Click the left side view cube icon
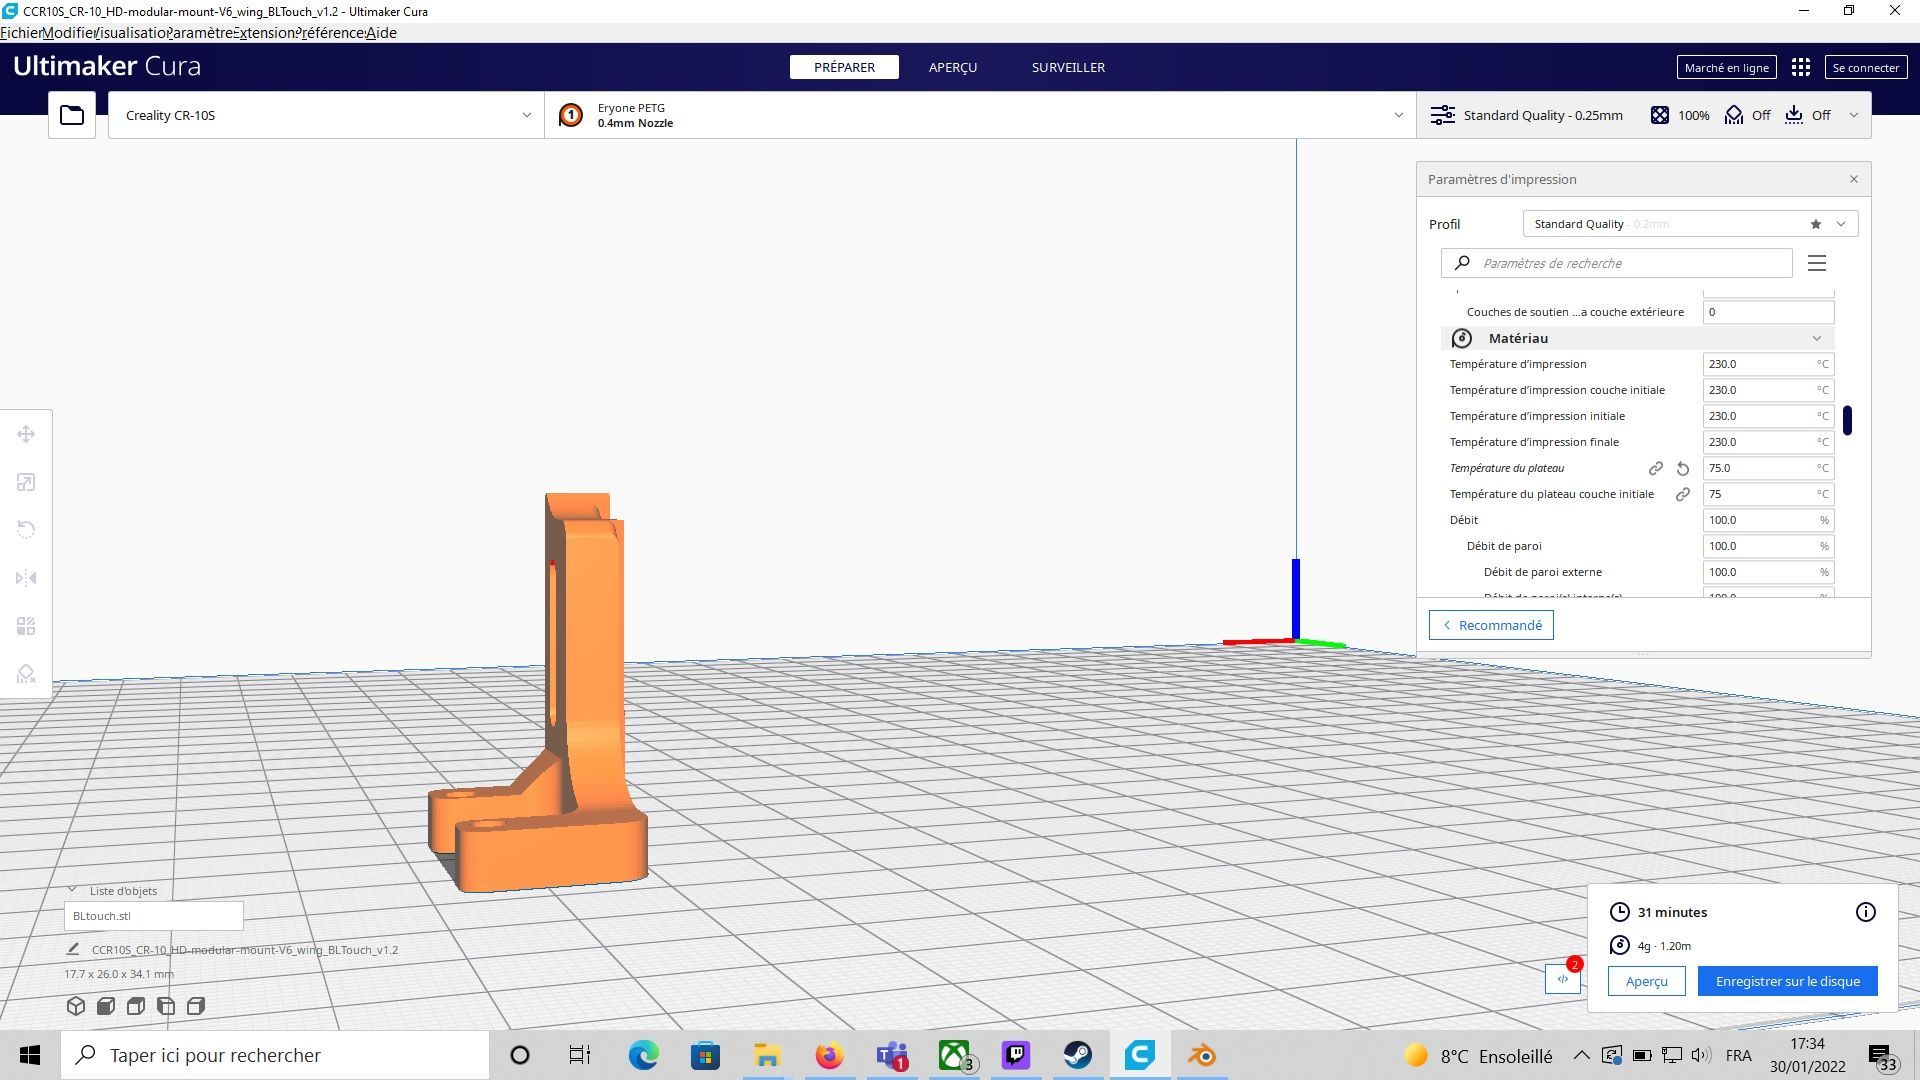The height and width of the screenshot is (1080, 1920). point(166,1006)
